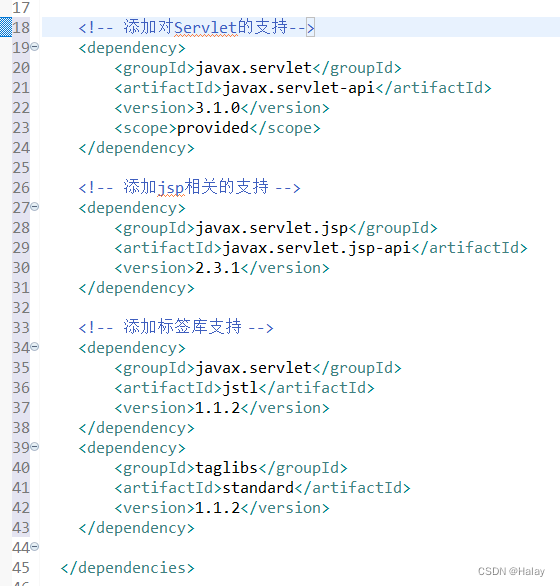This screenshot has height=586, width=560.
Task: Click groupId value taglibs
Action: click(227, 468)
